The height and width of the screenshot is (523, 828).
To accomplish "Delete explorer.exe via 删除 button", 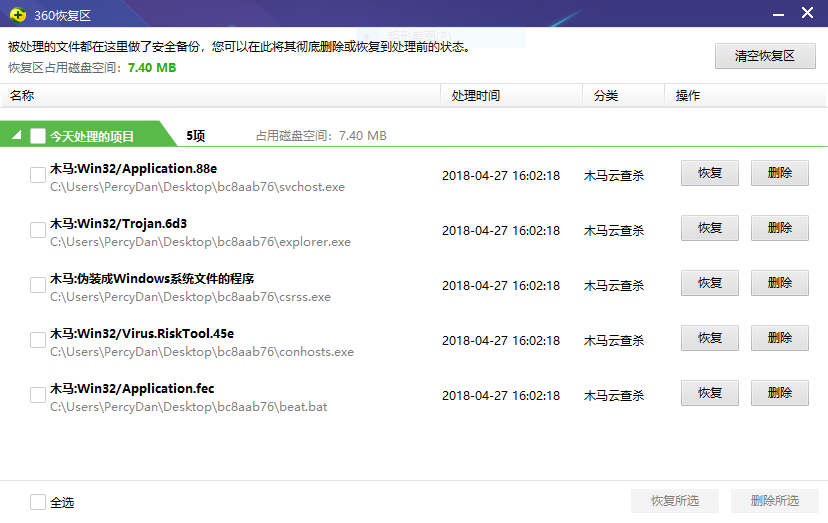I will point(780,228).
